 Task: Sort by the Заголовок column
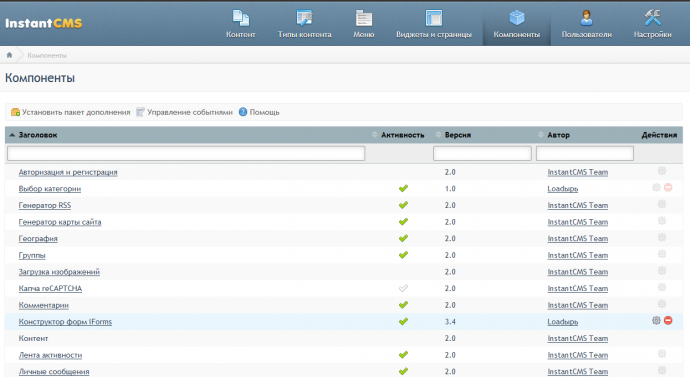[37, 135]
